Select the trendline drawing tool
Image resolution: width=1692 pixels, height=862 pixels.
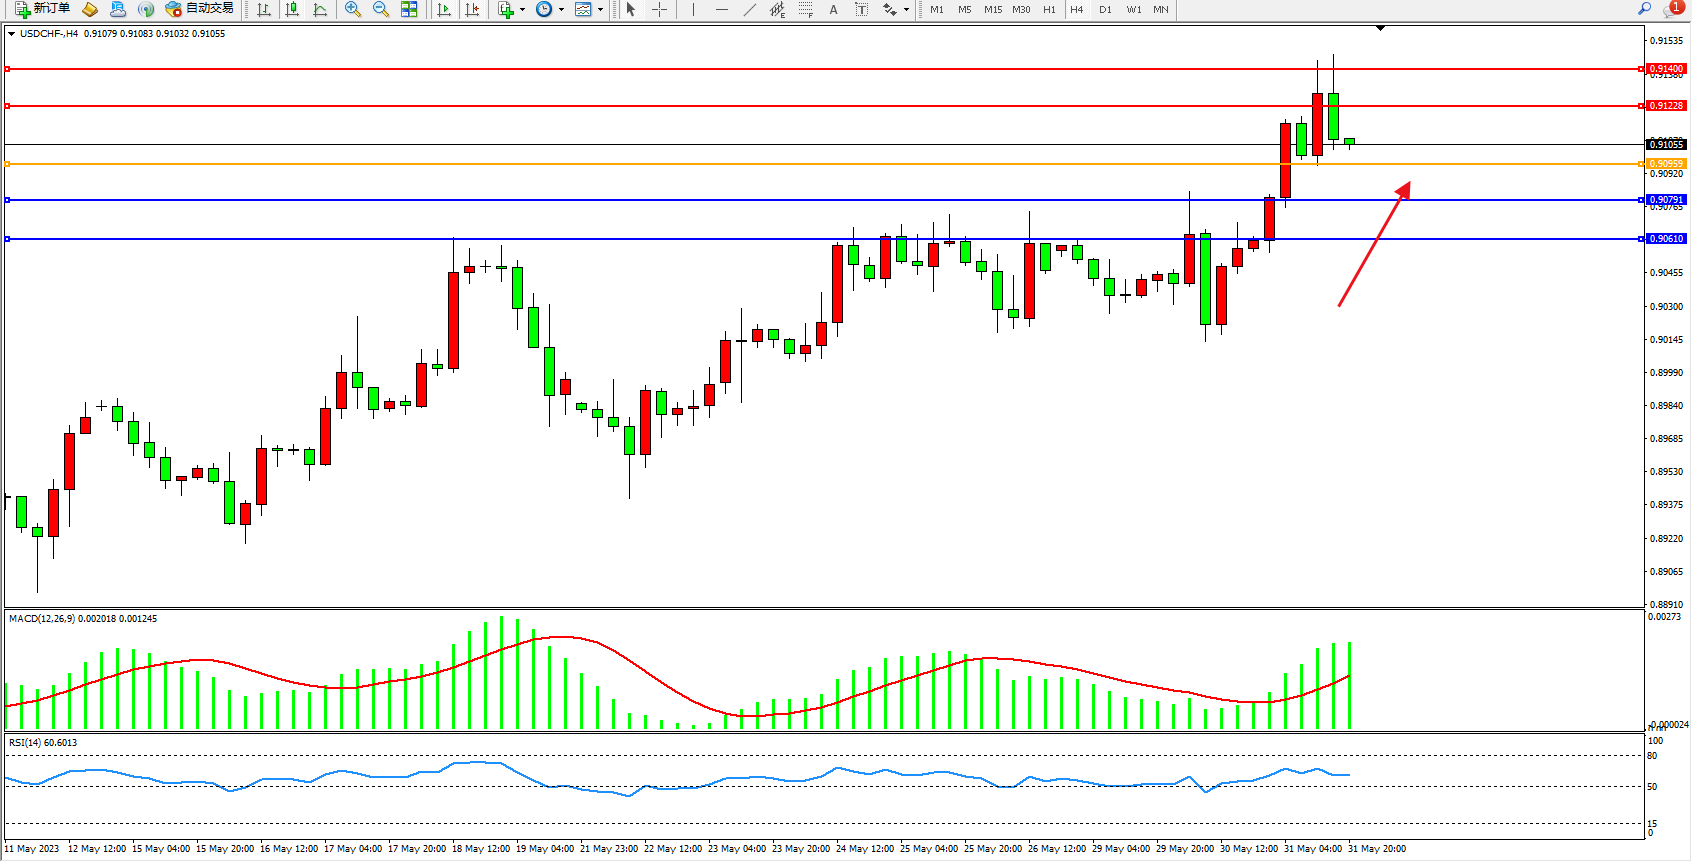[750, 9]
